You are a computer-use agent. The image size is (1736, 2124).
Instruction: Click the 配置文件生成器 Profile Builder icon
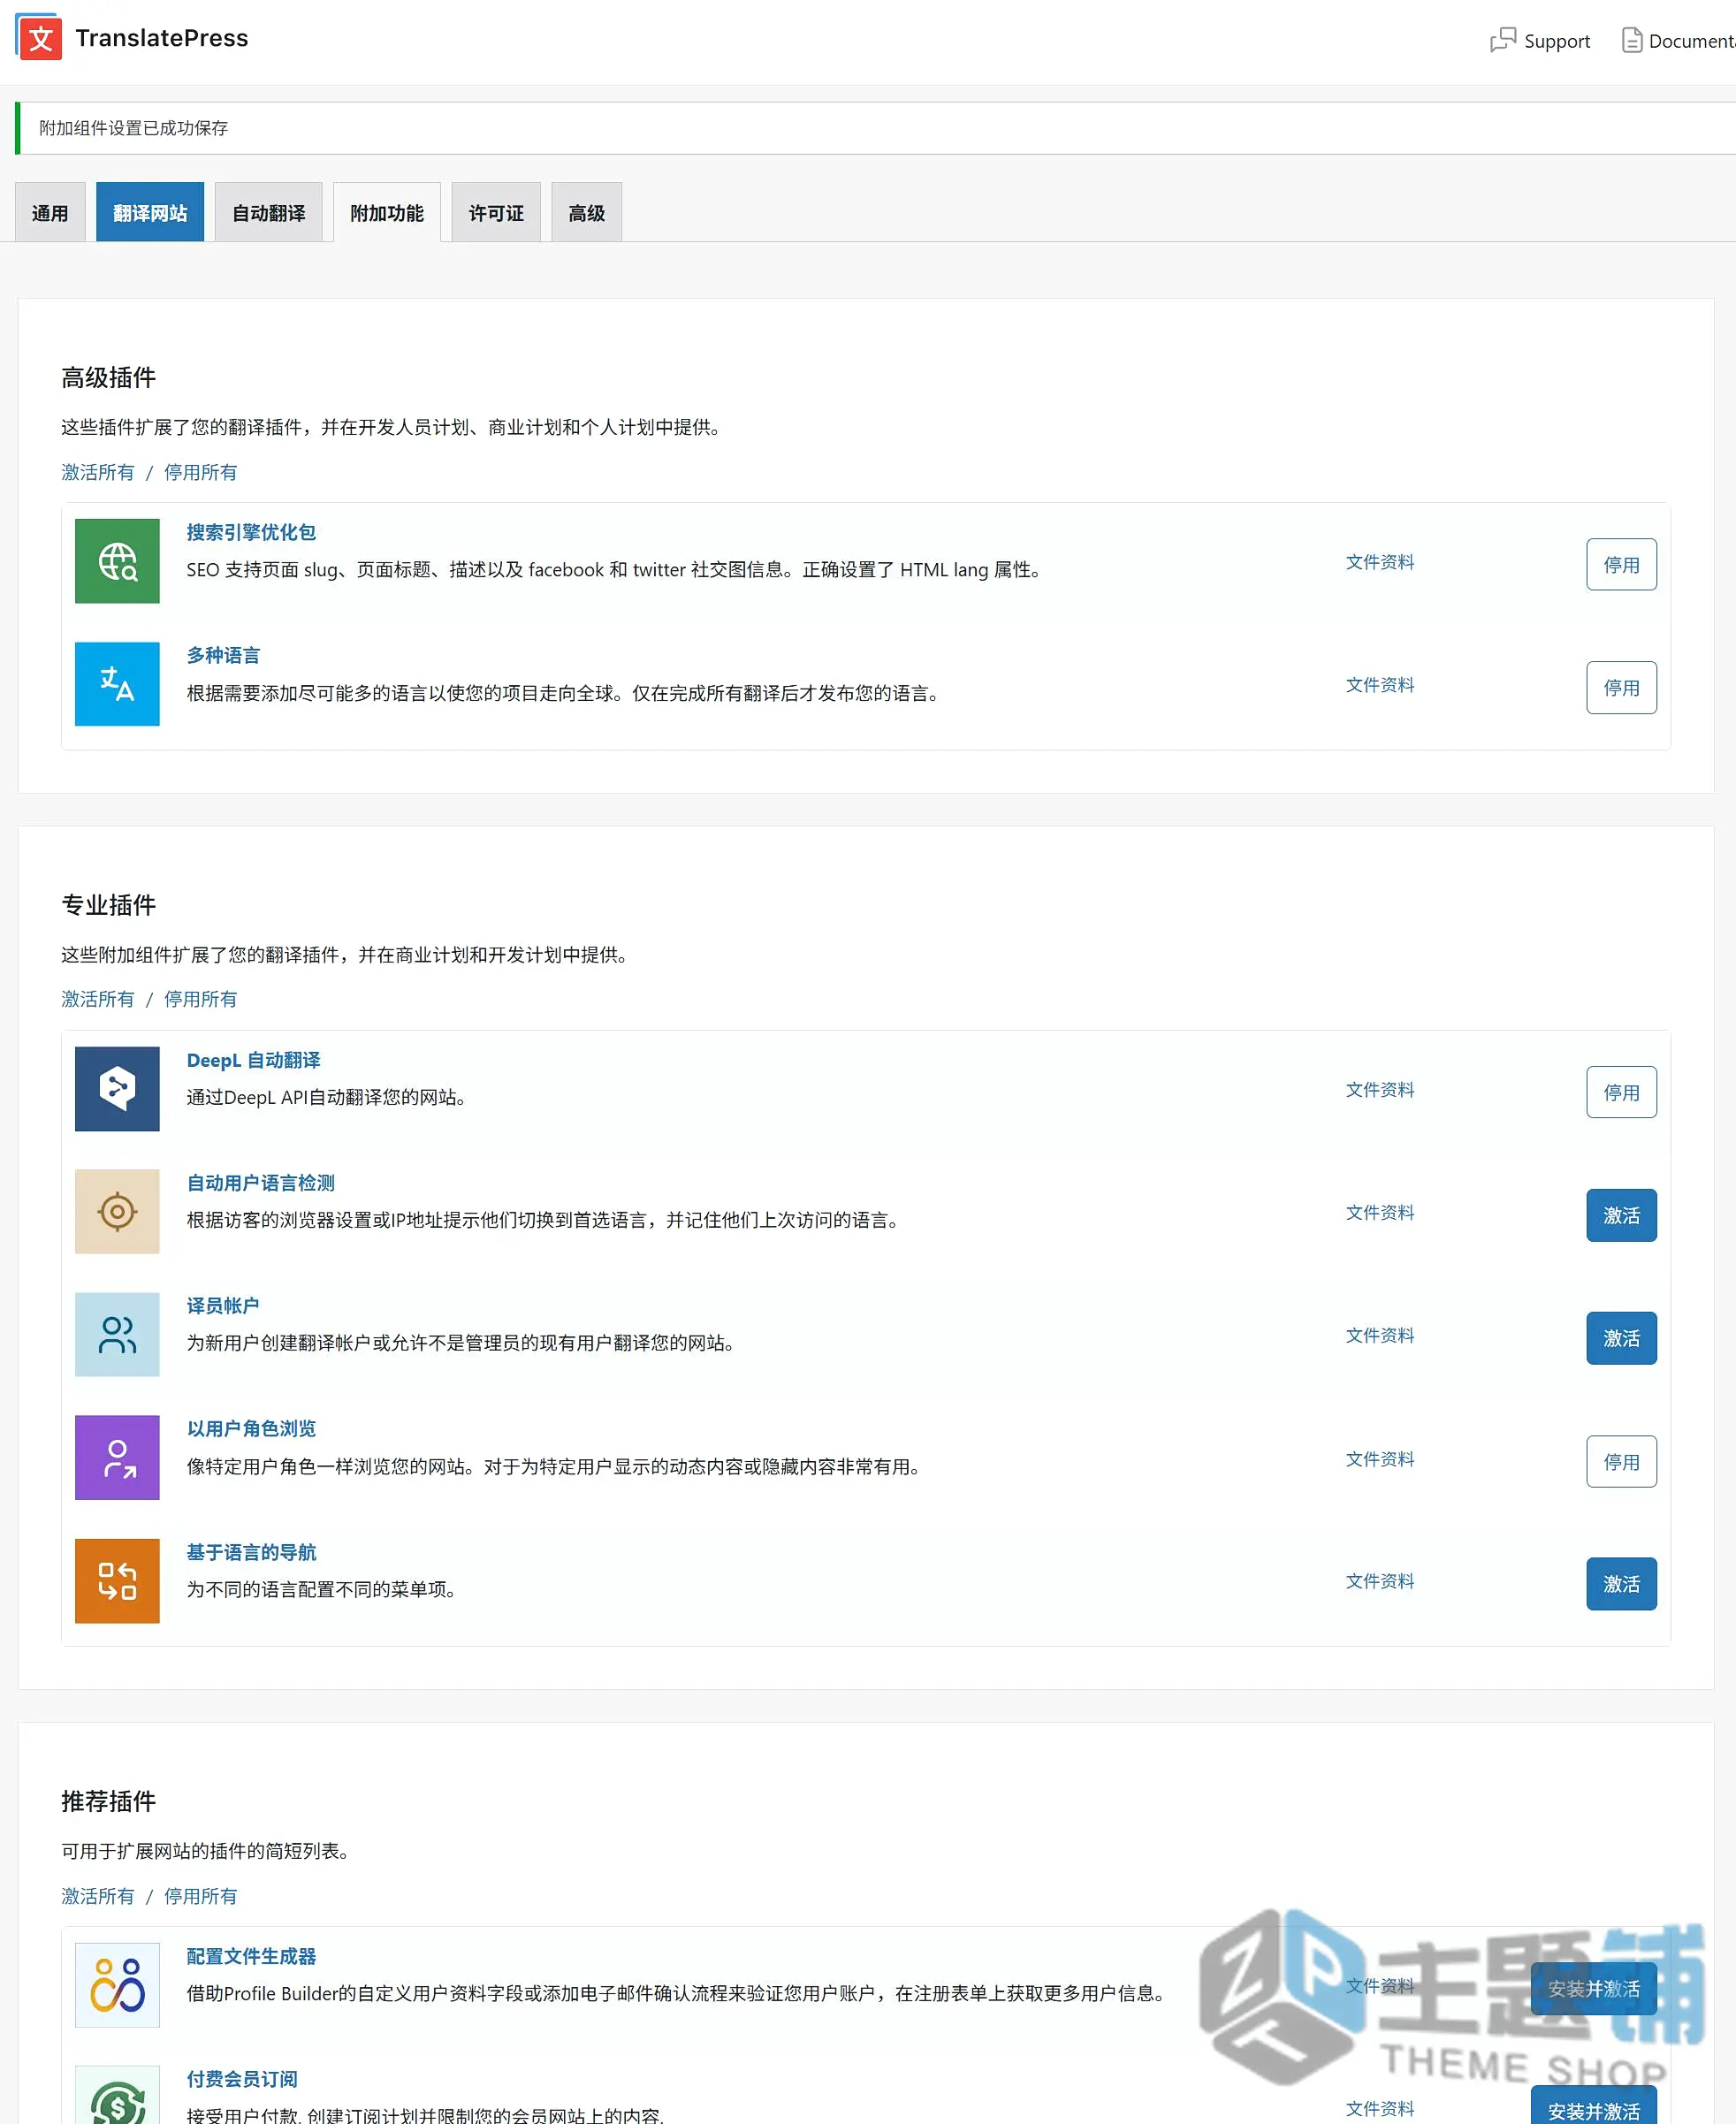point(117,1985)
